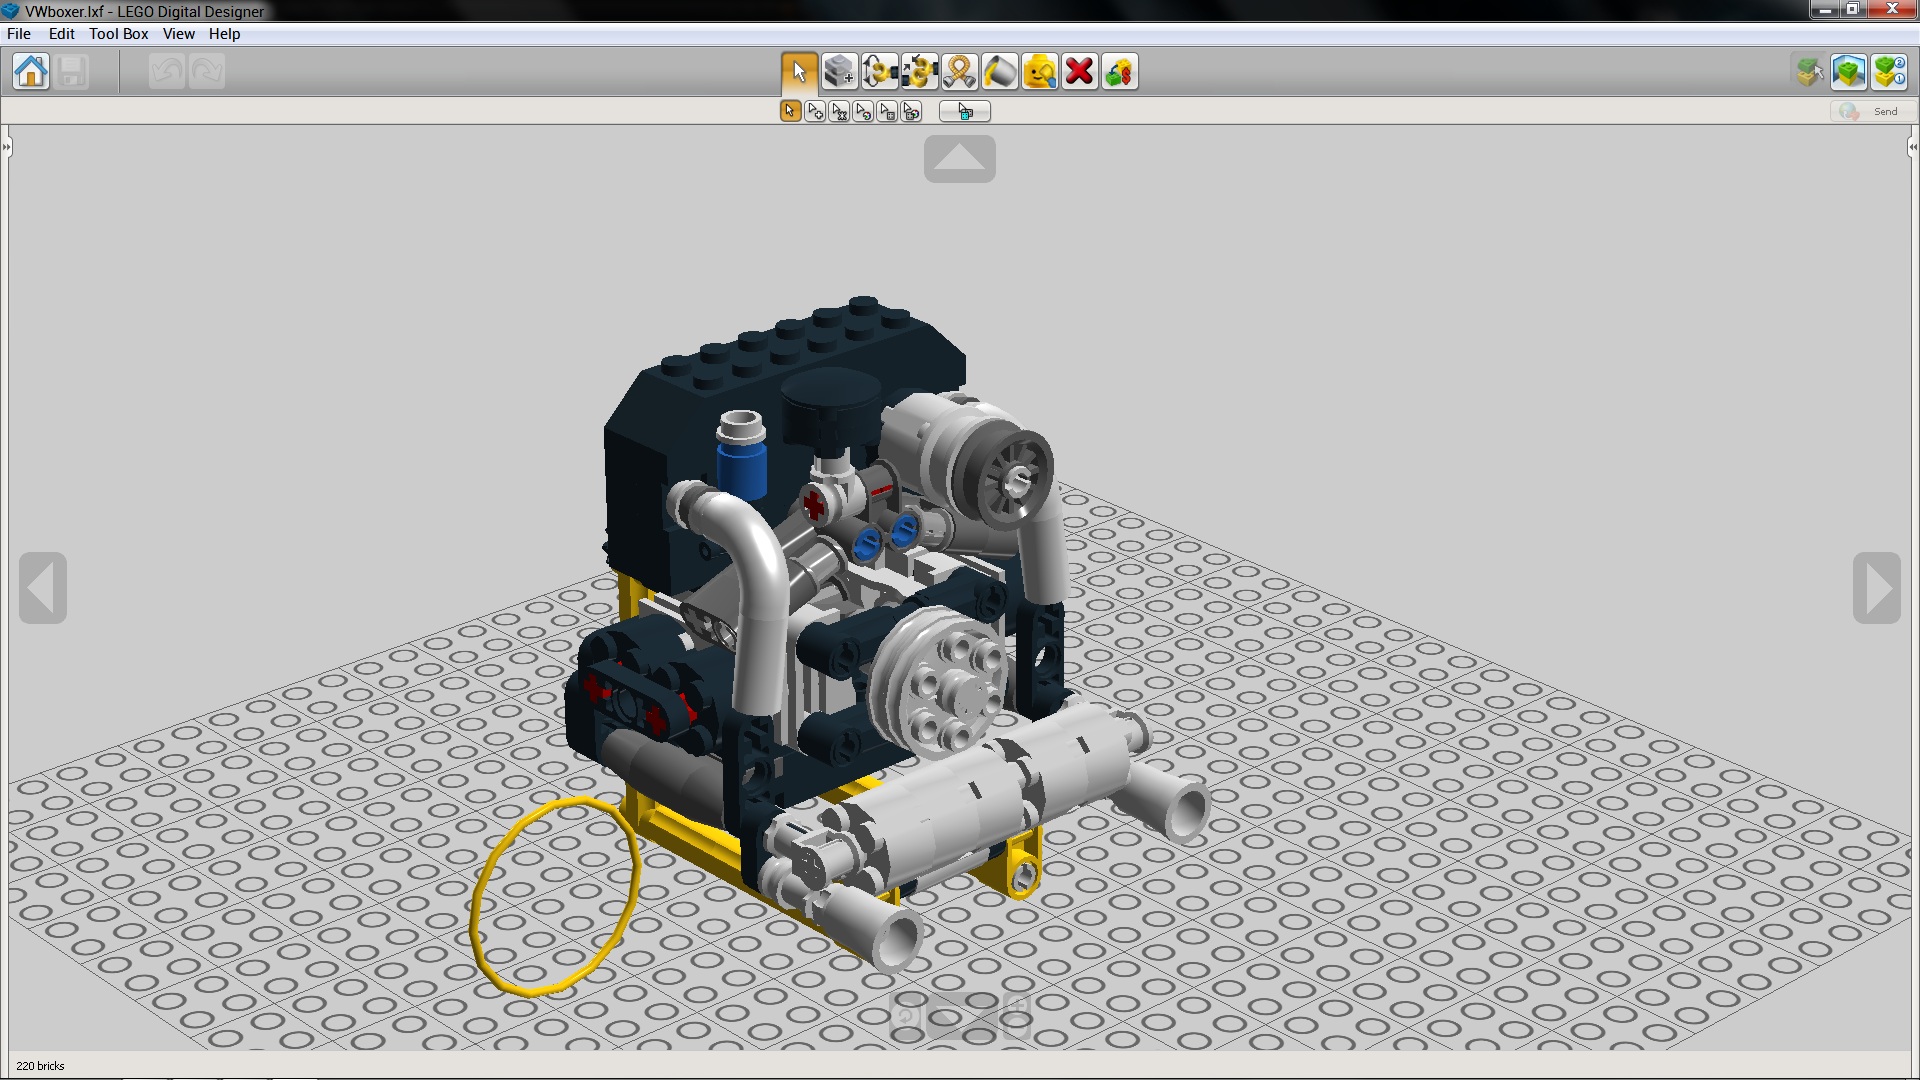Click the '220 bricks' status text
The height and width of the screenshot is (1080, 1920).
[x=40, y=1066]
